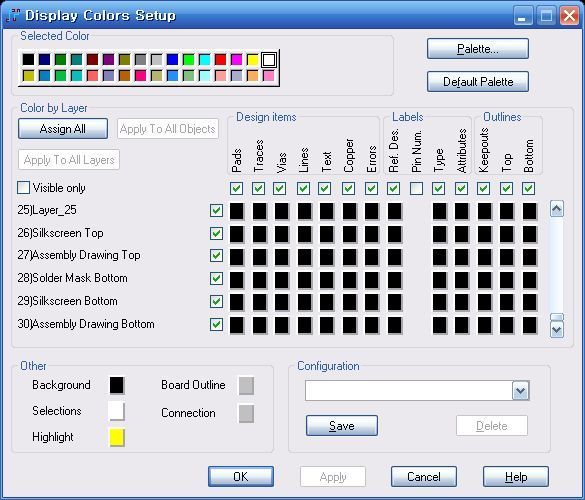Click the Pads color cell for Layer_25
The image size is (585, 500).
pos(237,211)
